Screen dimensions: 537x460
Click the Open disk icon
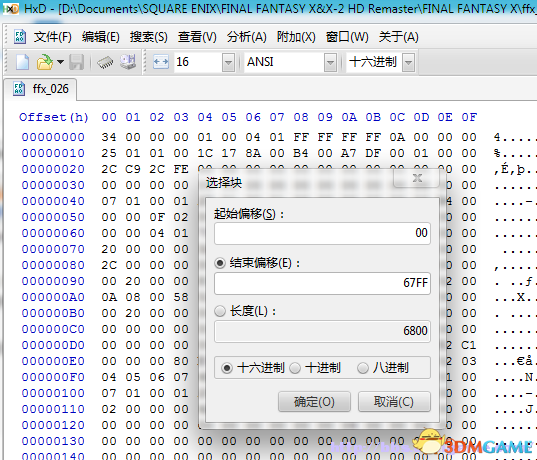[128, 62]
